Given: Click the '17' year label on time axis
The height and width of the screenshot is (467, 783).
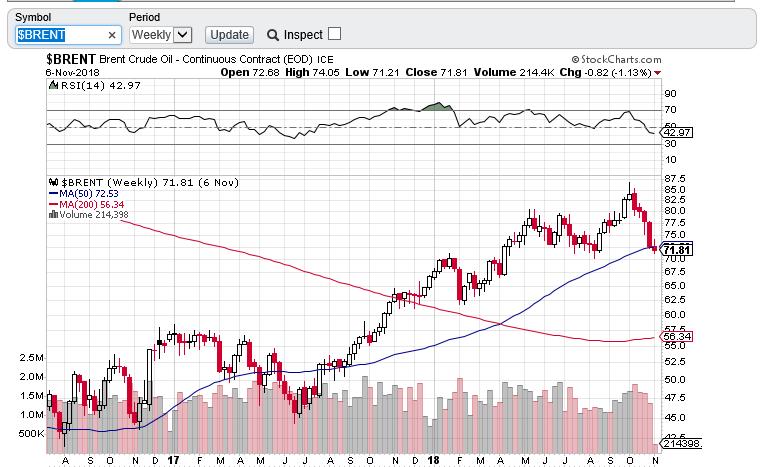Looking at the screenshot, I should [173, 460].
